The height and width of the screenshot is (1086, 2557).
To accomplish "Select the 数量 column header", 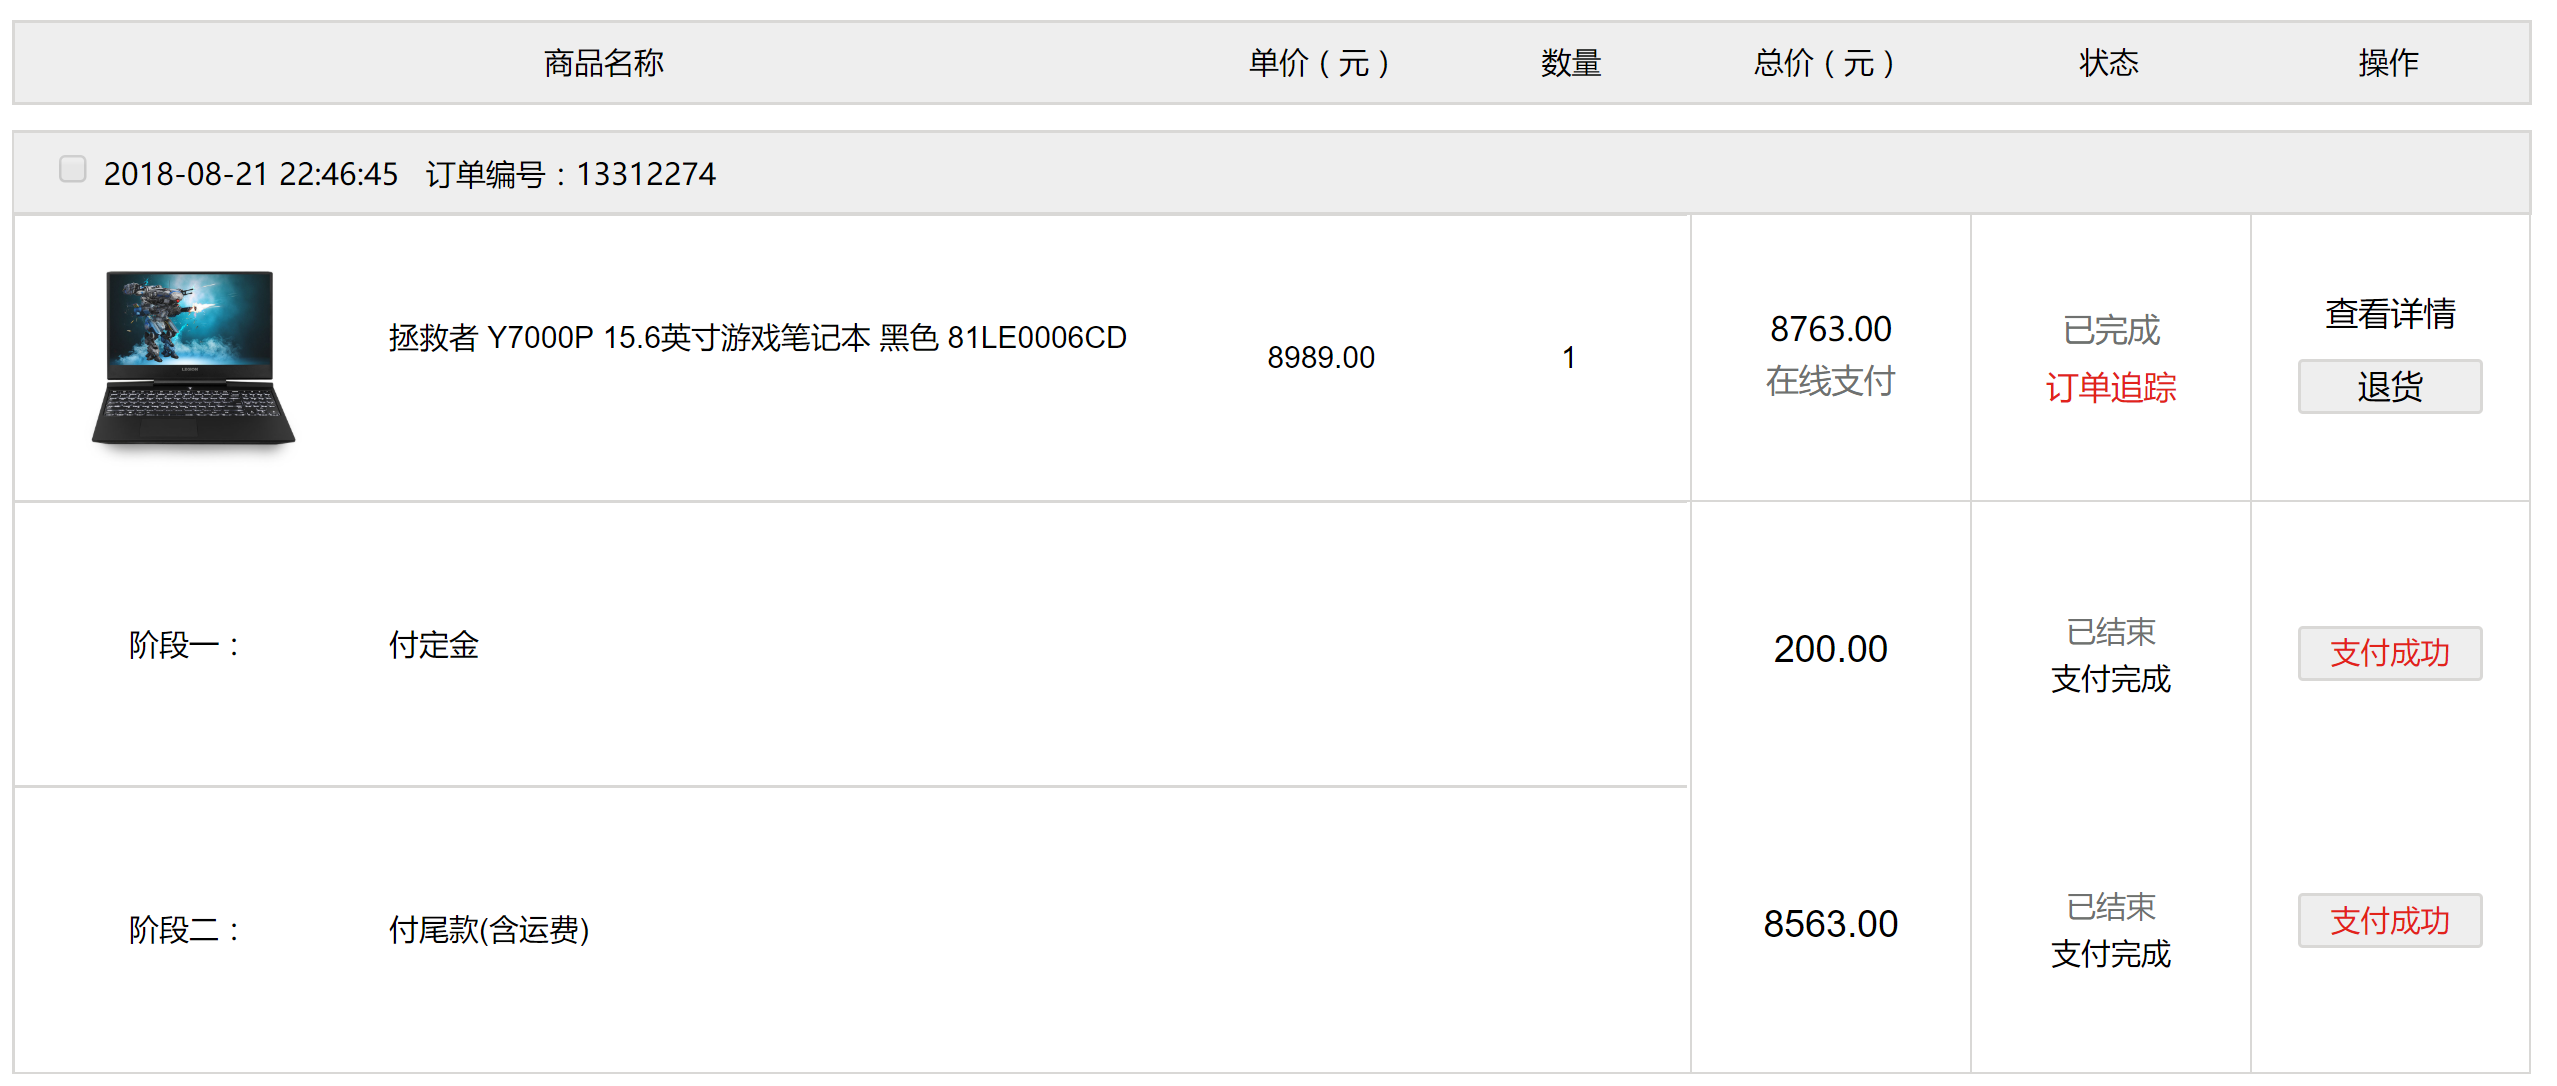I will tap(1570, 64).
